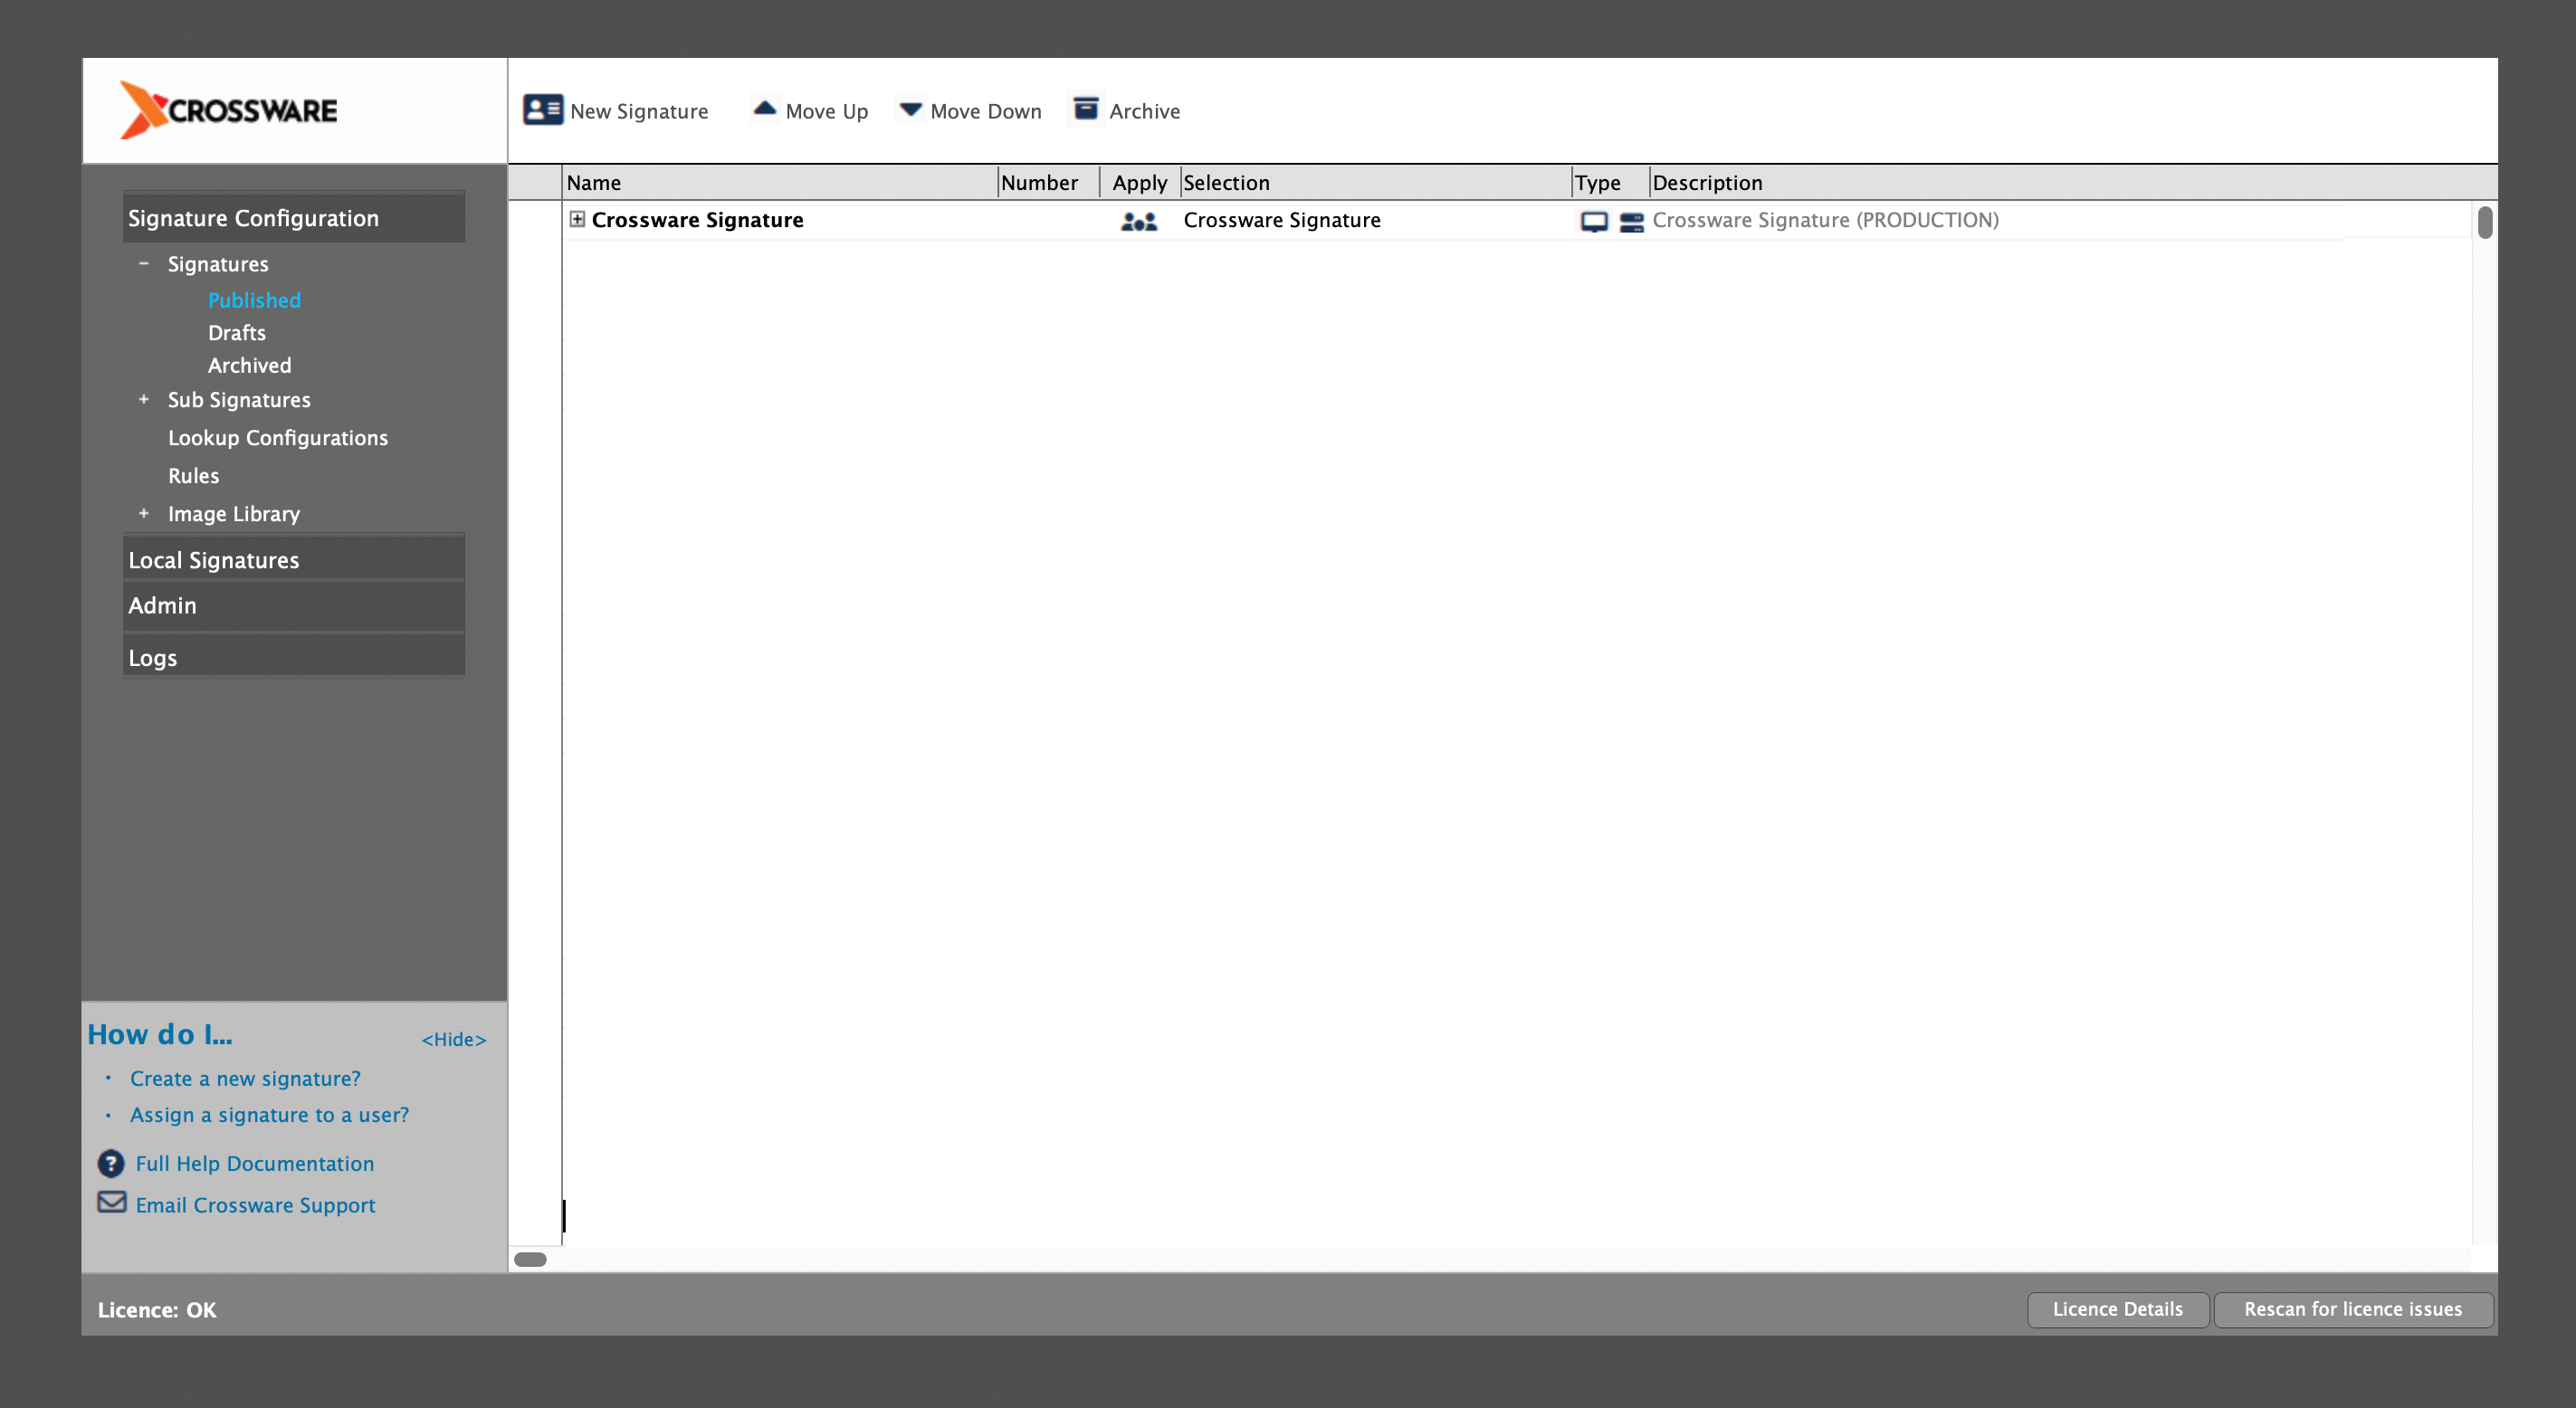Screen dimensions: 2576x1408
Task: Click the vertical scrollbar thumb
Action: [2485, 222]
